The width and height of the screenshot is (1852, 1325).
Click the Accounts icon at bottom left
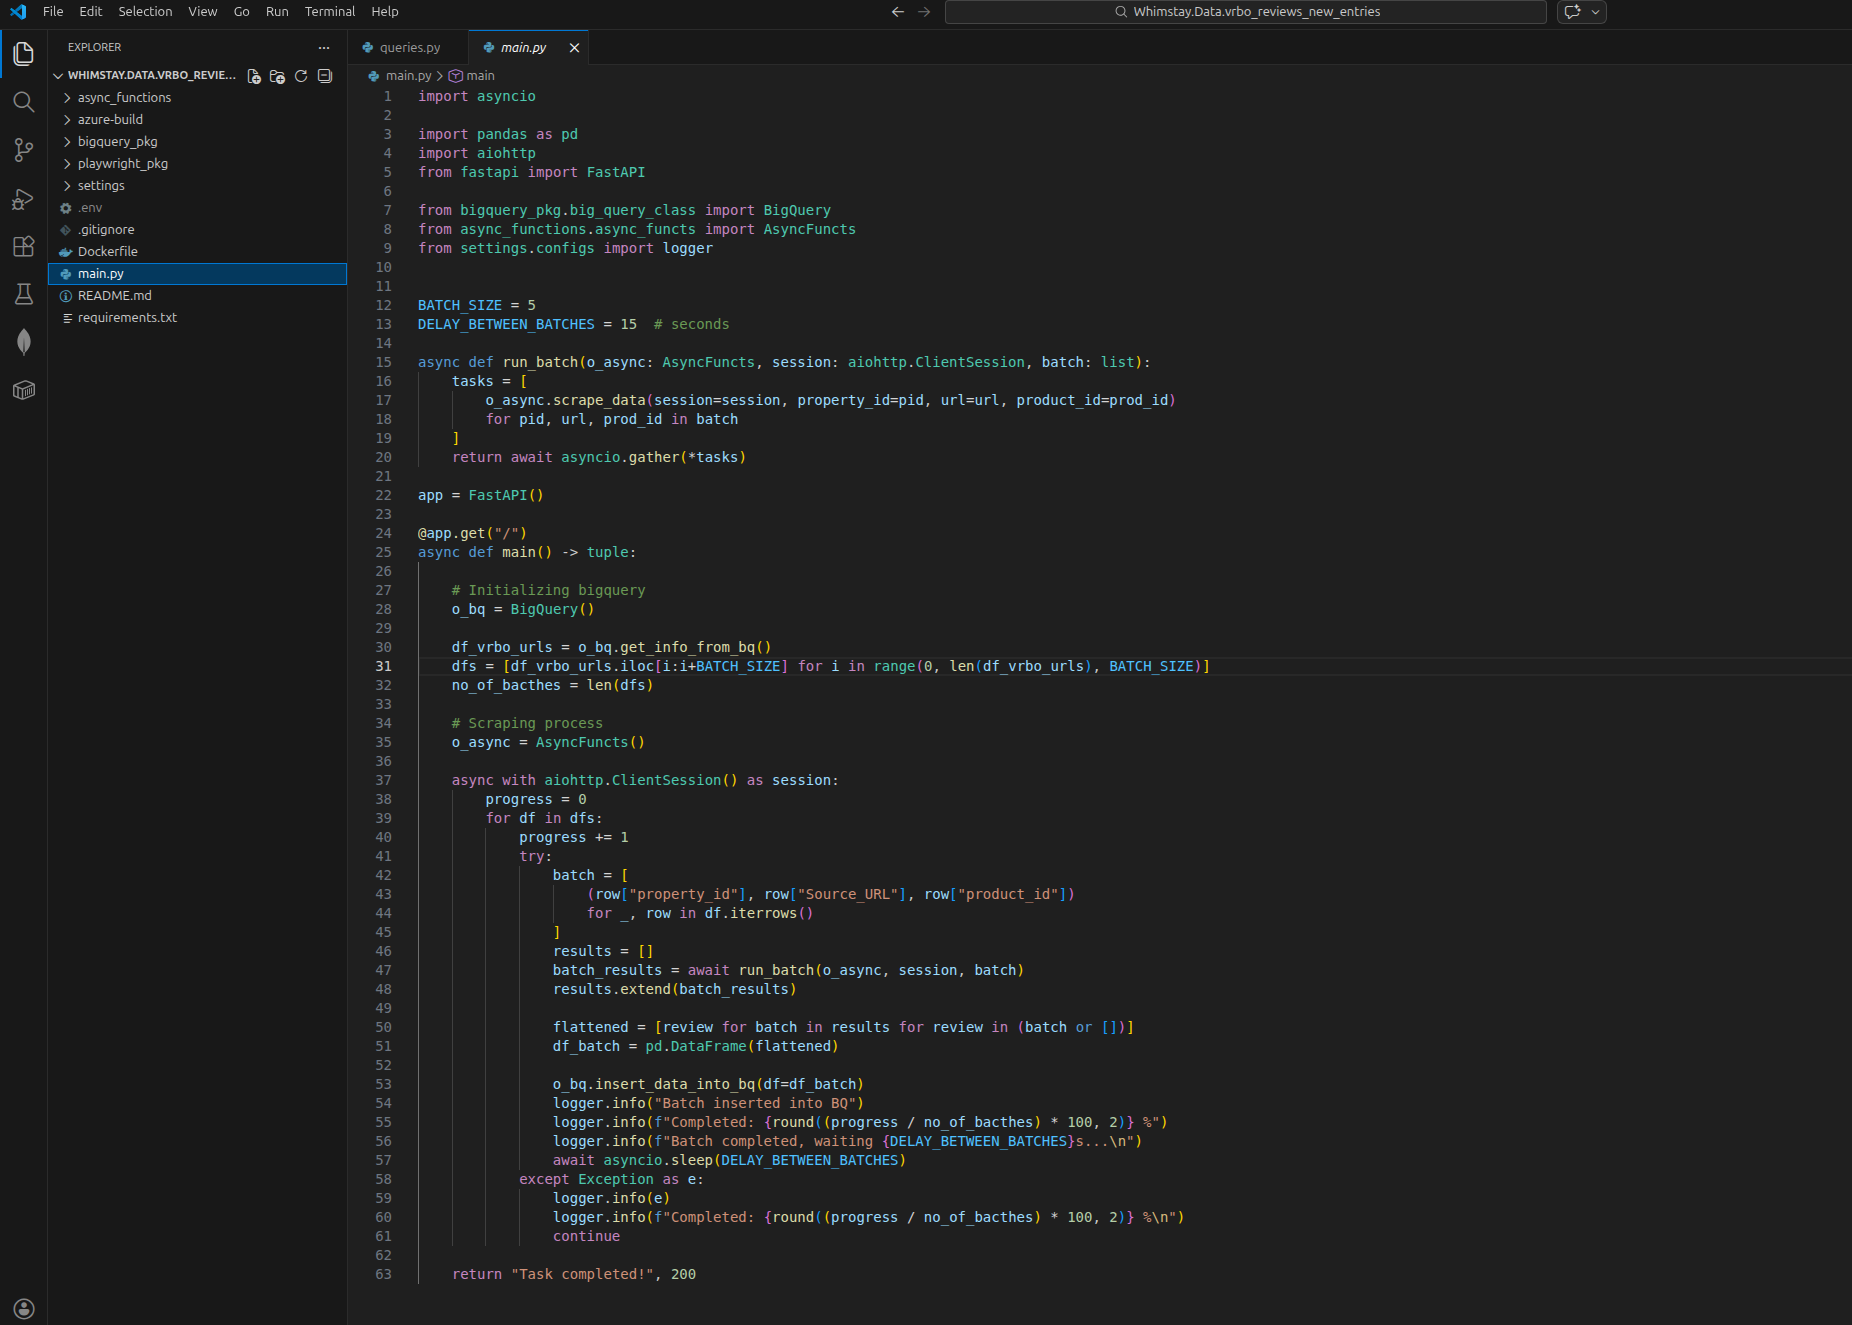[x=24, y=1309]
